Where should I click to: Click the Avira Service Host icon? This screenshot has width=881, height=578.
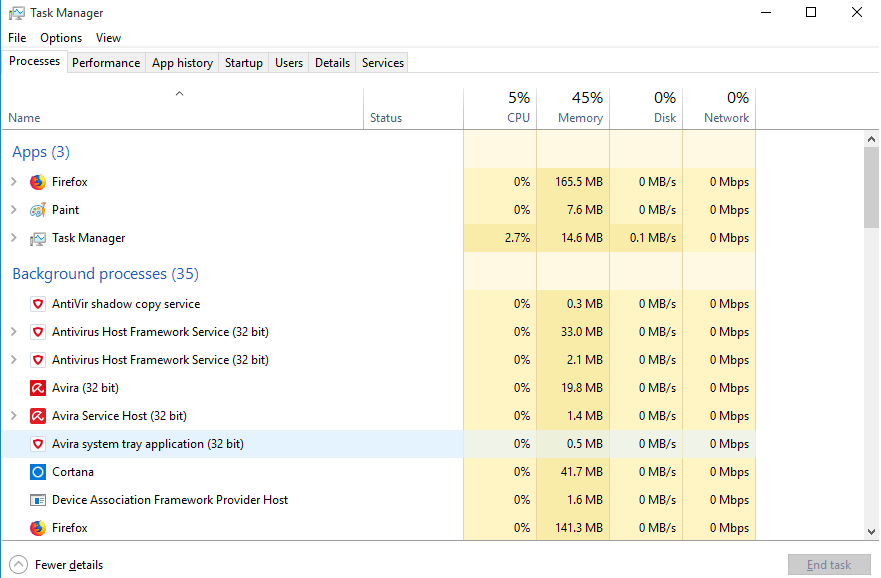tap(38, 416)
